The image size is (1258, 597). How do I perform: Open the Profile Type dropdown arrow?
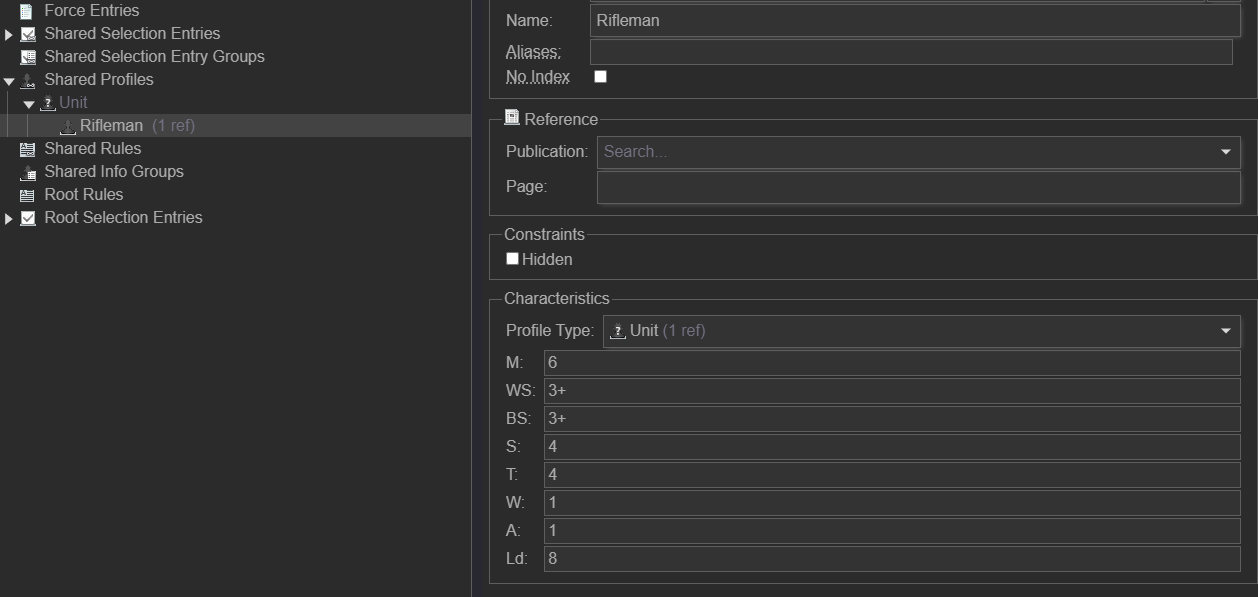(1226, 331)
